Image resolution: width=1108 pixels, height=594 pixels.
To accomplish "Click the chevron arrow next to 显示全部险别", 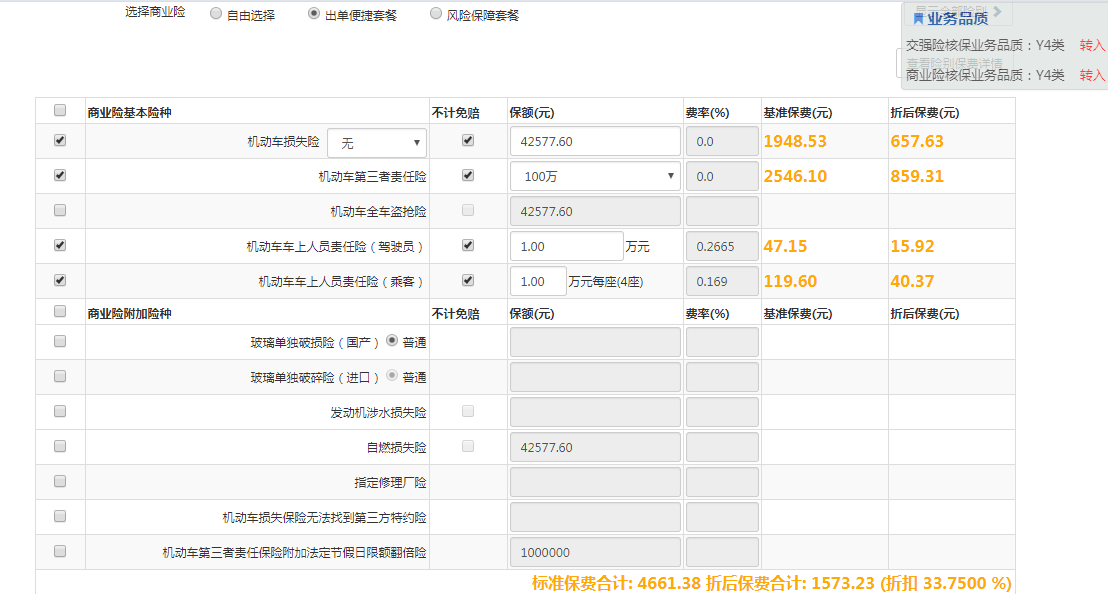I will 996,13.
